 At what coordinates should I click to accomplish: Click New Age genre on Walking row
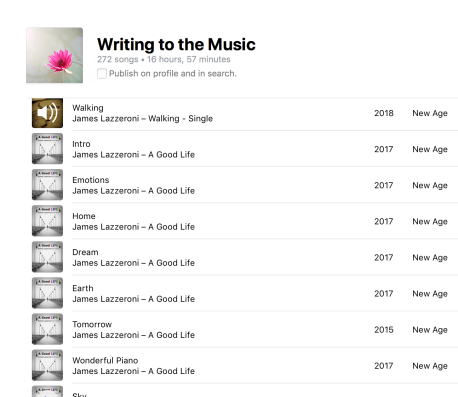[x=430, y=114]
